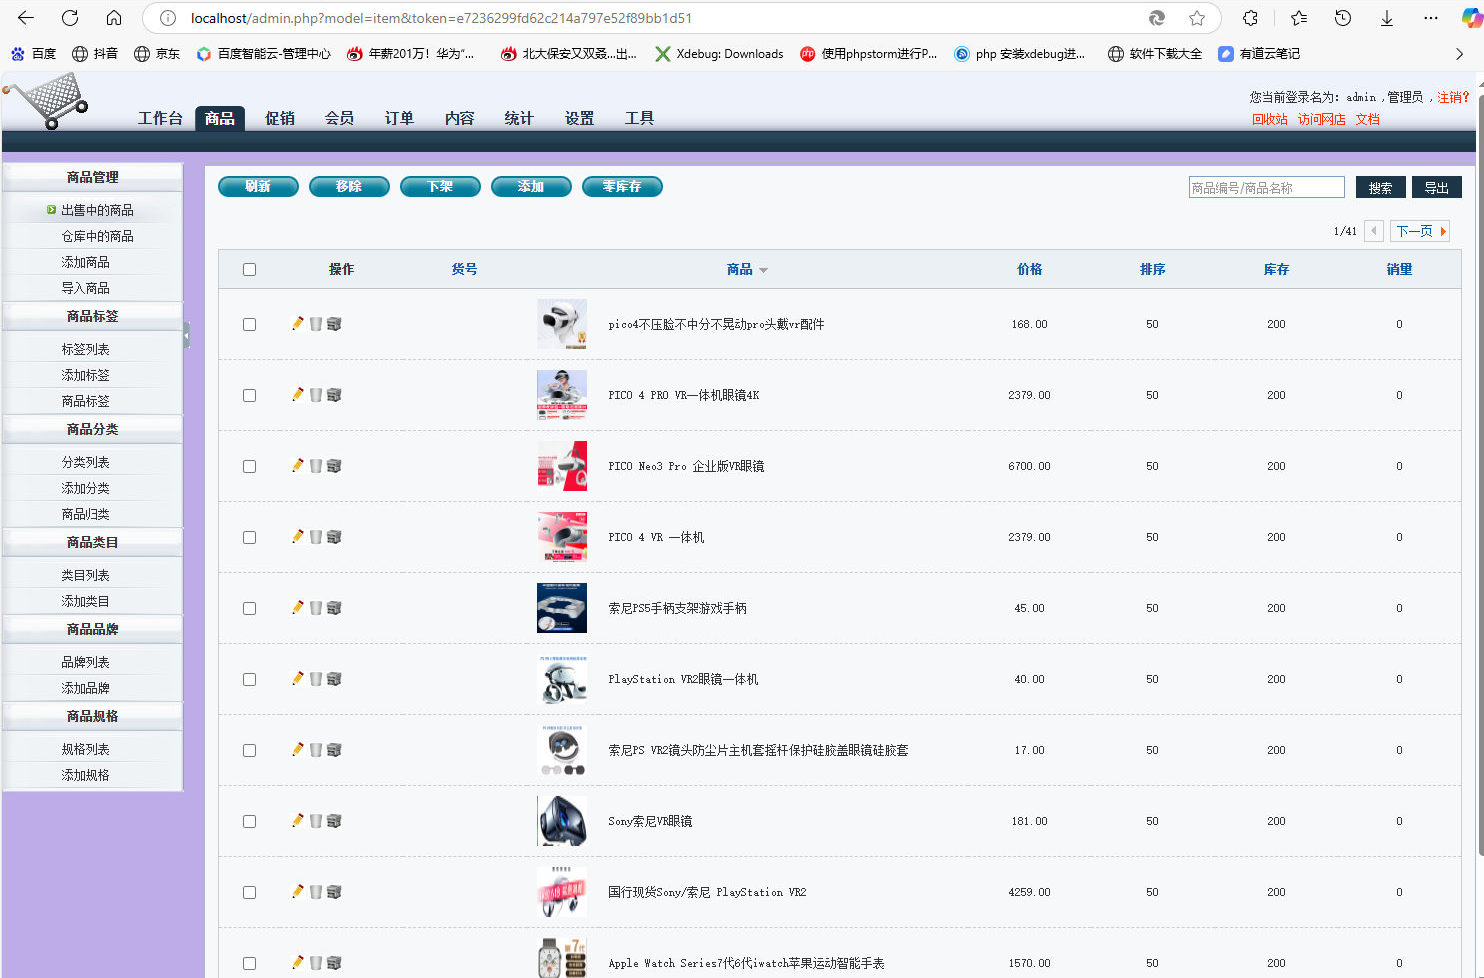This screenshot has height=978, width=1484.
Task: Open stock icon for pico4不压脸 row
Action: 334,324
